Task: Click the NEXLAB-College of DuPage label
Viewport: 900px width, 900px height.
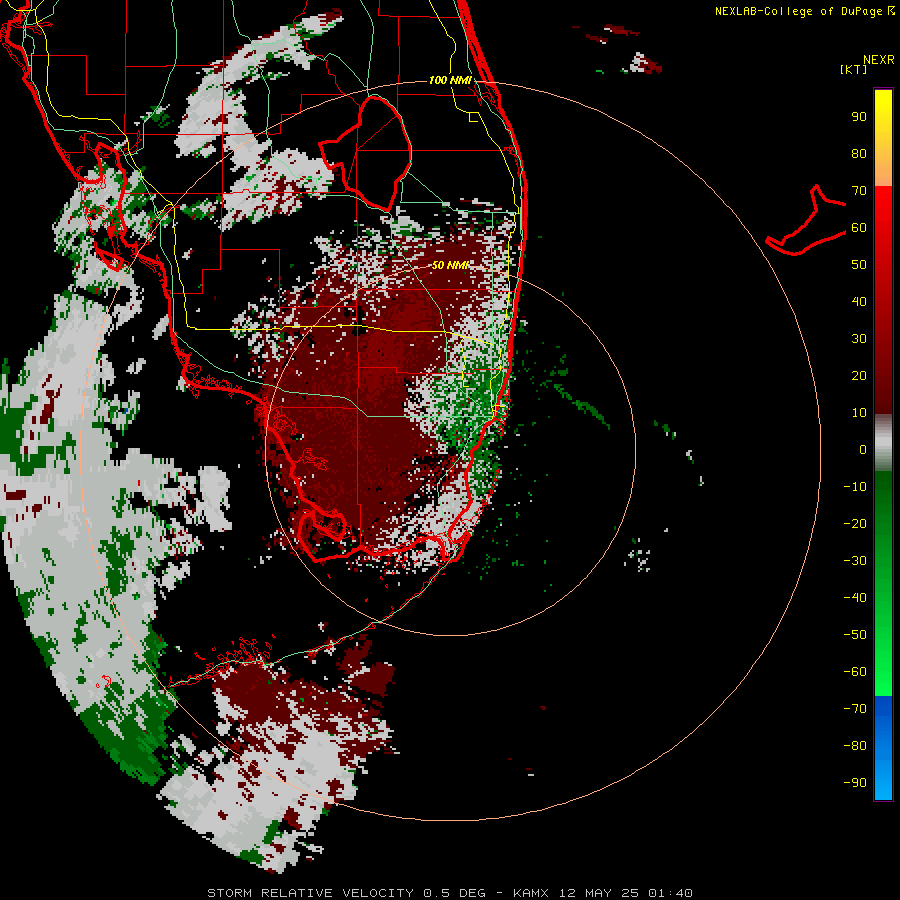Action: point(804,11)
